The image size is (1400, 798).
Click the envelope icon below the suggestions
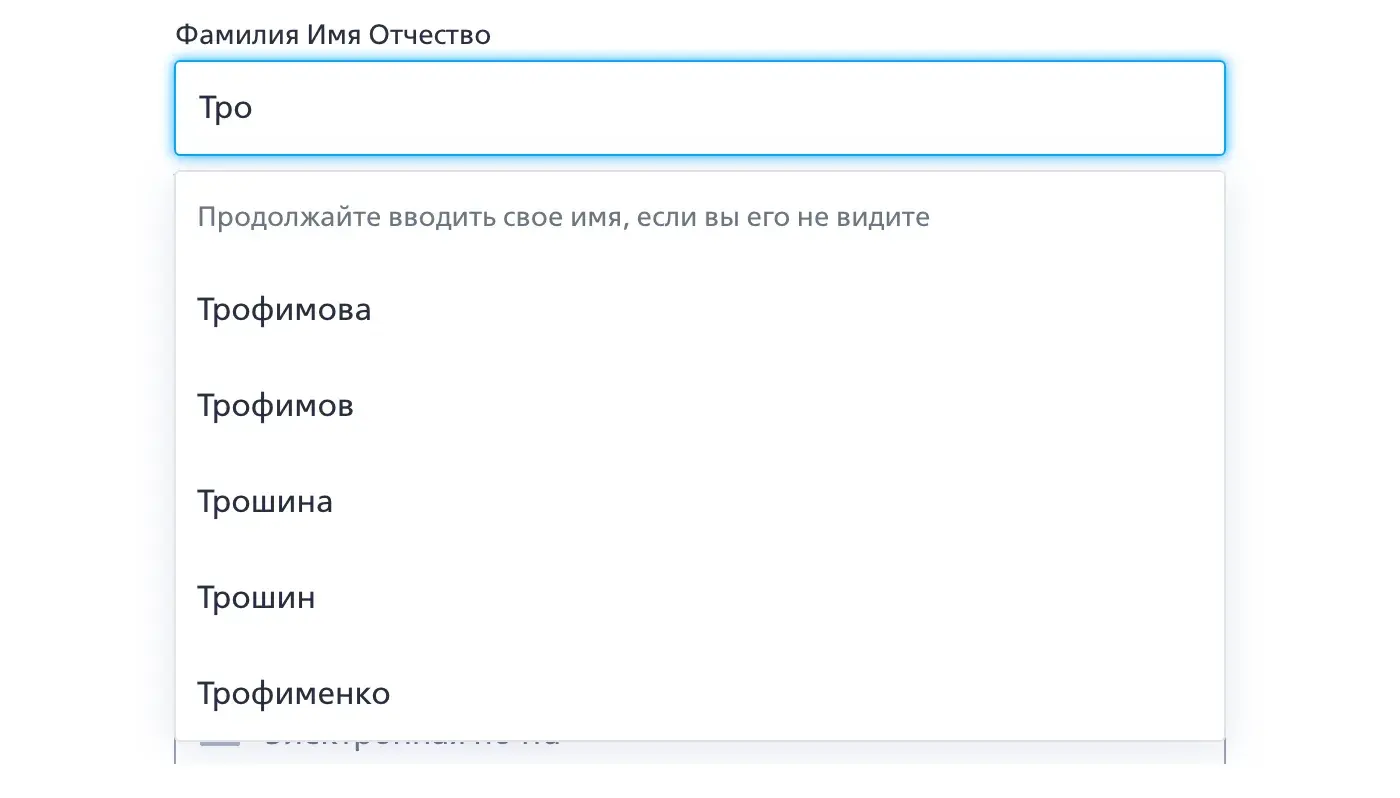(220, 743)
